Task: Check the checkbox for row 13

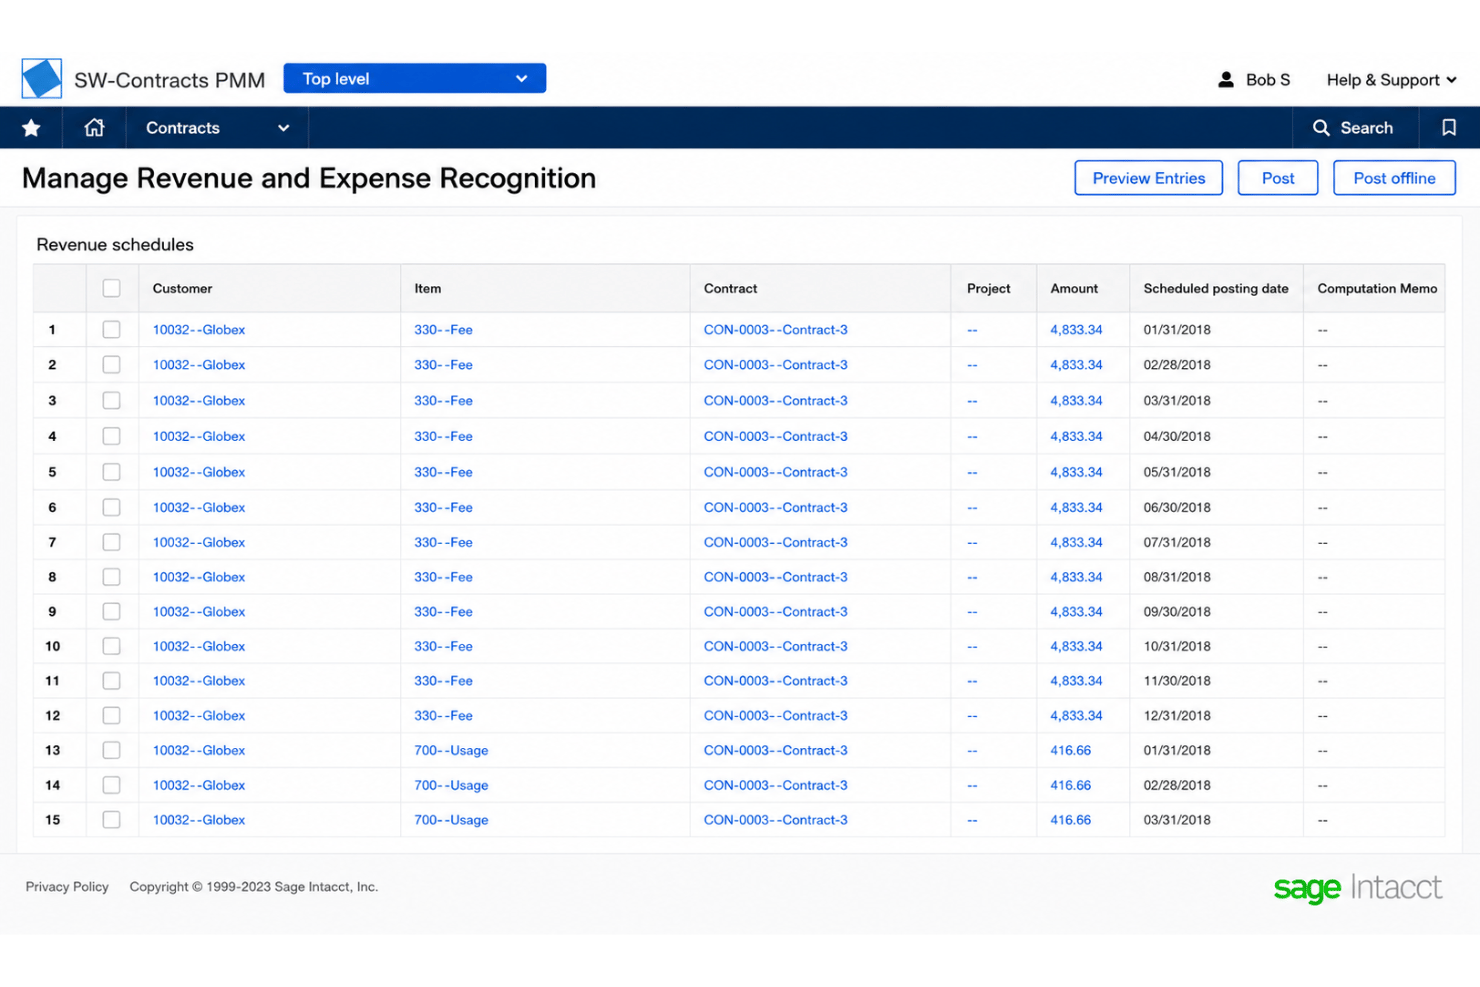Action: 111,750
